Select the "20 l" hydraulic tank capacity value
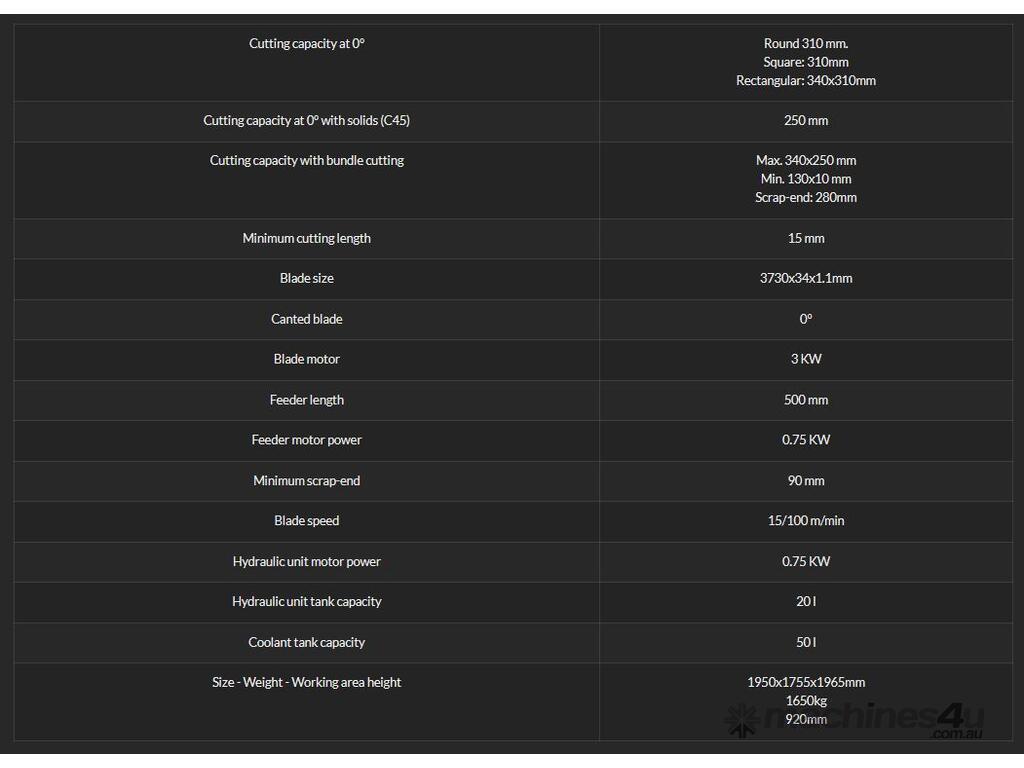The image size is (1024, 768). tap(805, 602)
